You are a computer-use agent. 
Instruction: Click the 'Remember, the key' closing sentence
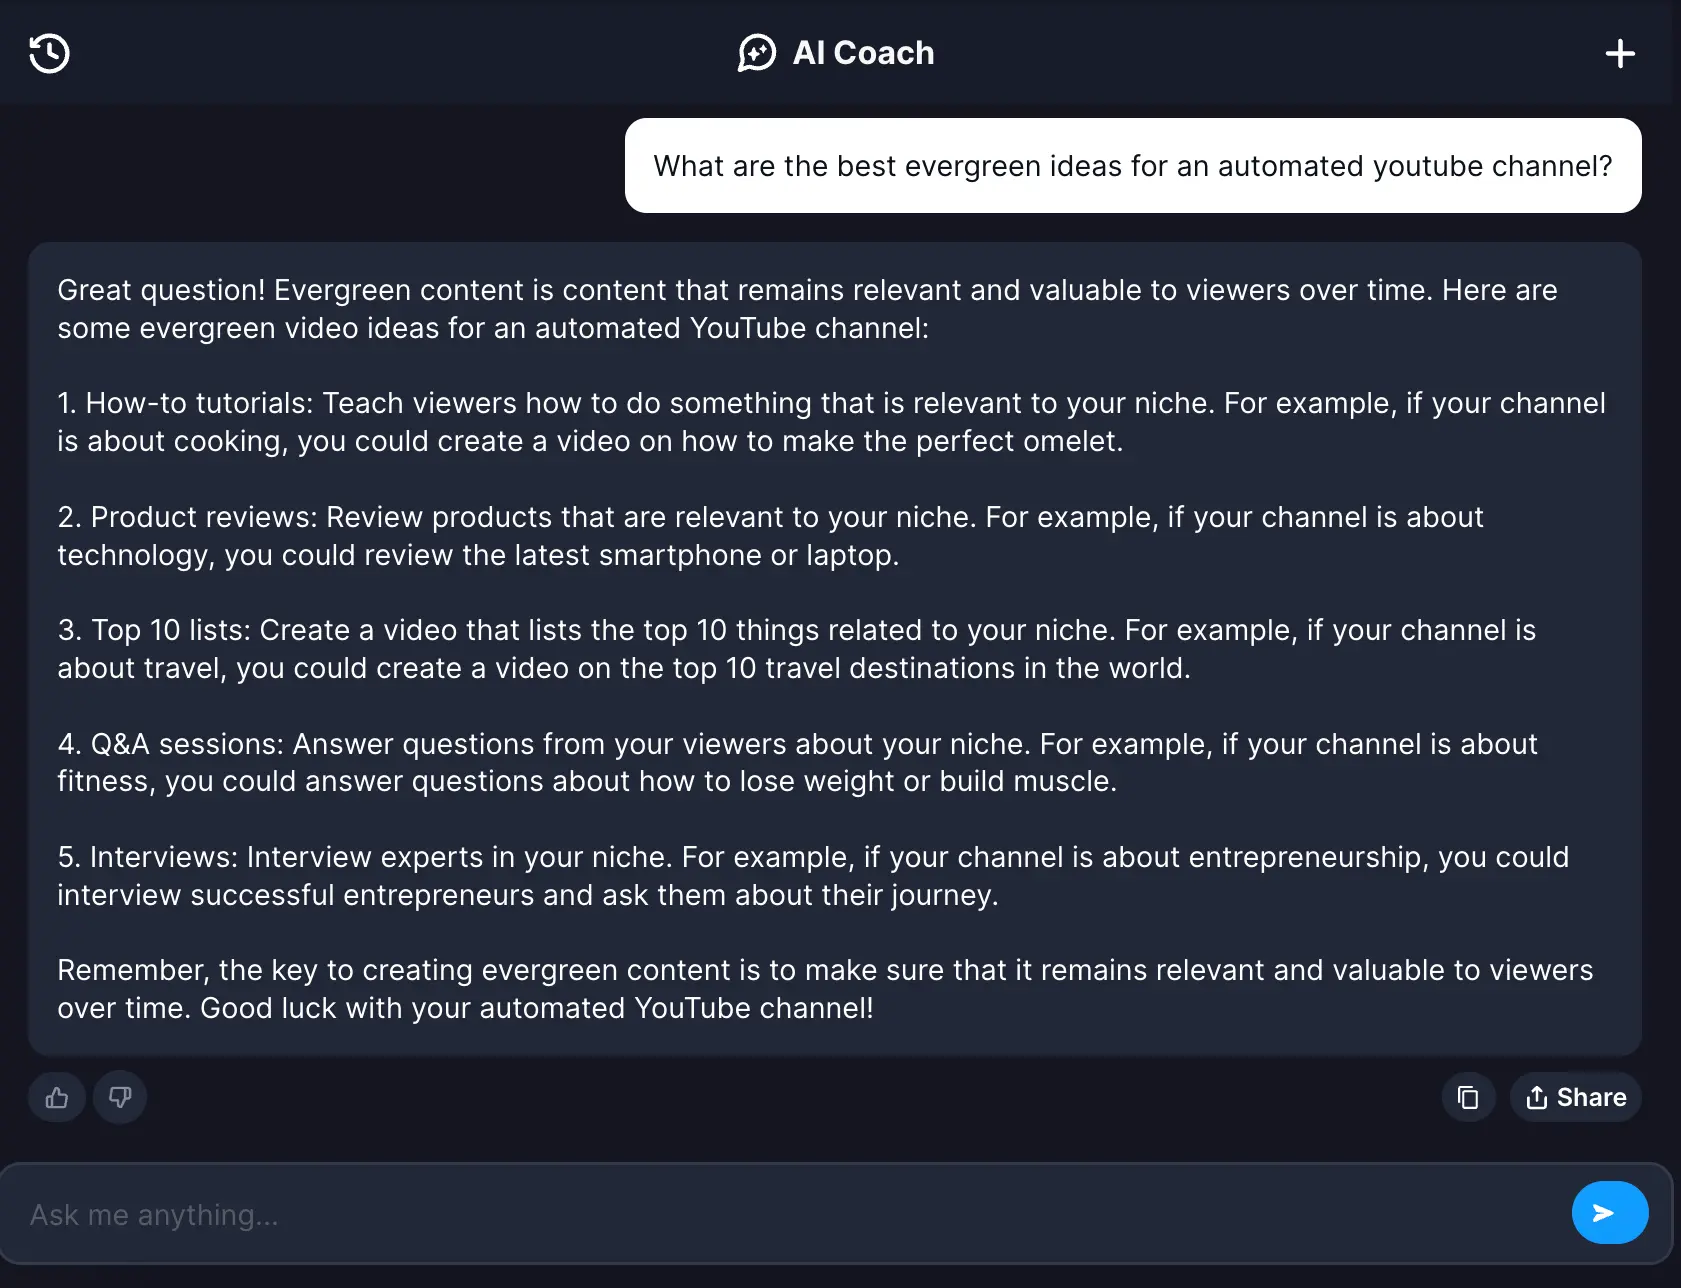(x=824, y=970)
